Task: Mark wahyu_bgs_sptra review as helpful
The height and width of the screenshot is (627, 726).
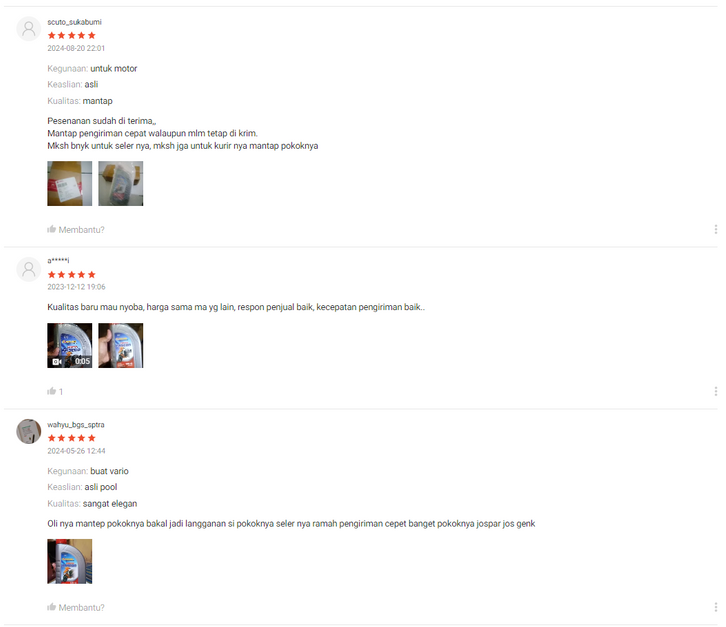Action: pos(76,608)
